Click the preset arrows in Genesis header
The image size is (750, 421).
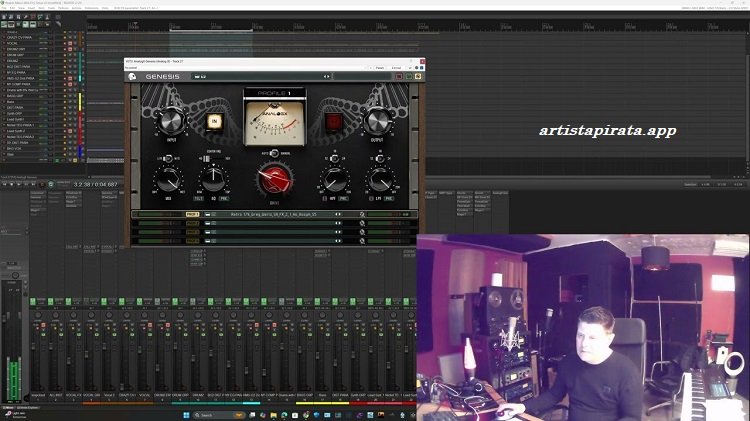coord(326,77)
